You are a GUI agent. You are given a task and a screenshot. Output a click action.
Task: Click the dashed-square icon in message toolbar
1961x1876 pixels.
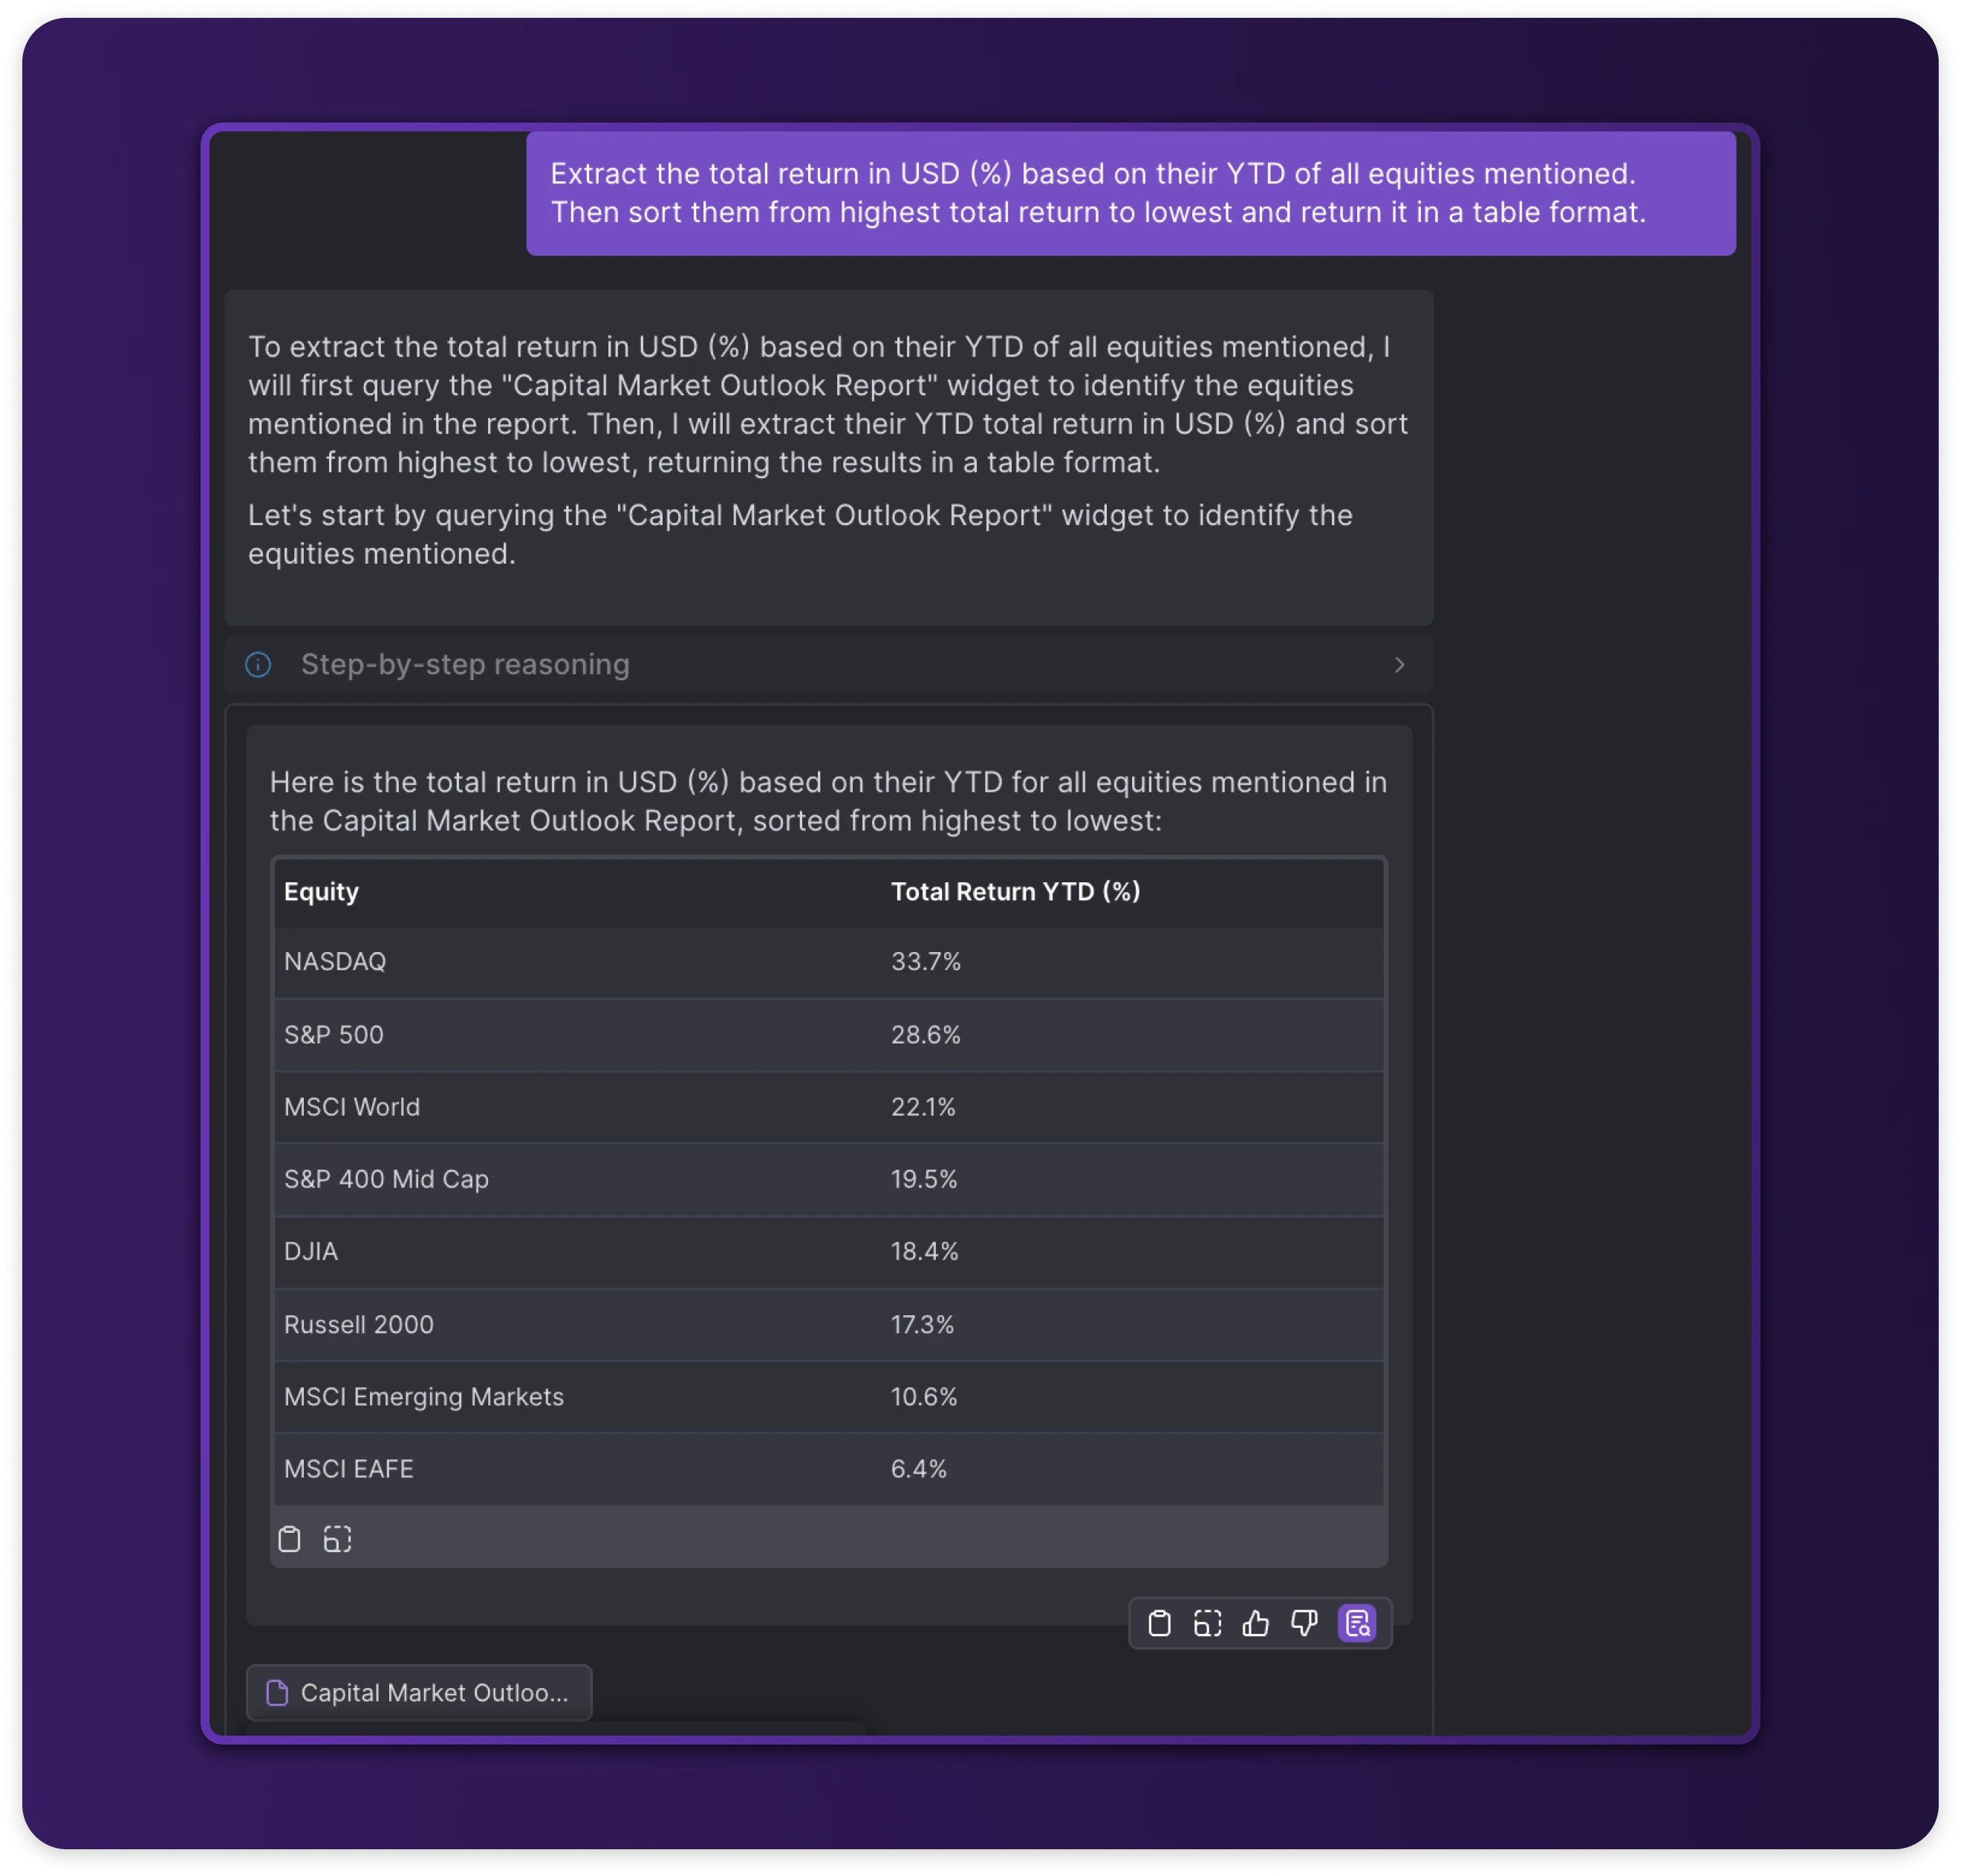click(1207, 1623)
